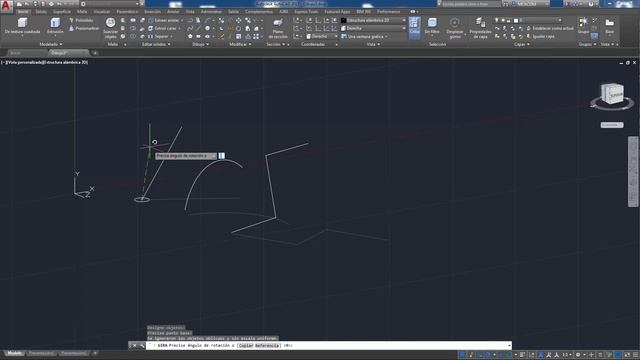
Task: Click Establecer como actual layer button
Action: pyautogui.click(x=550, y=28)
